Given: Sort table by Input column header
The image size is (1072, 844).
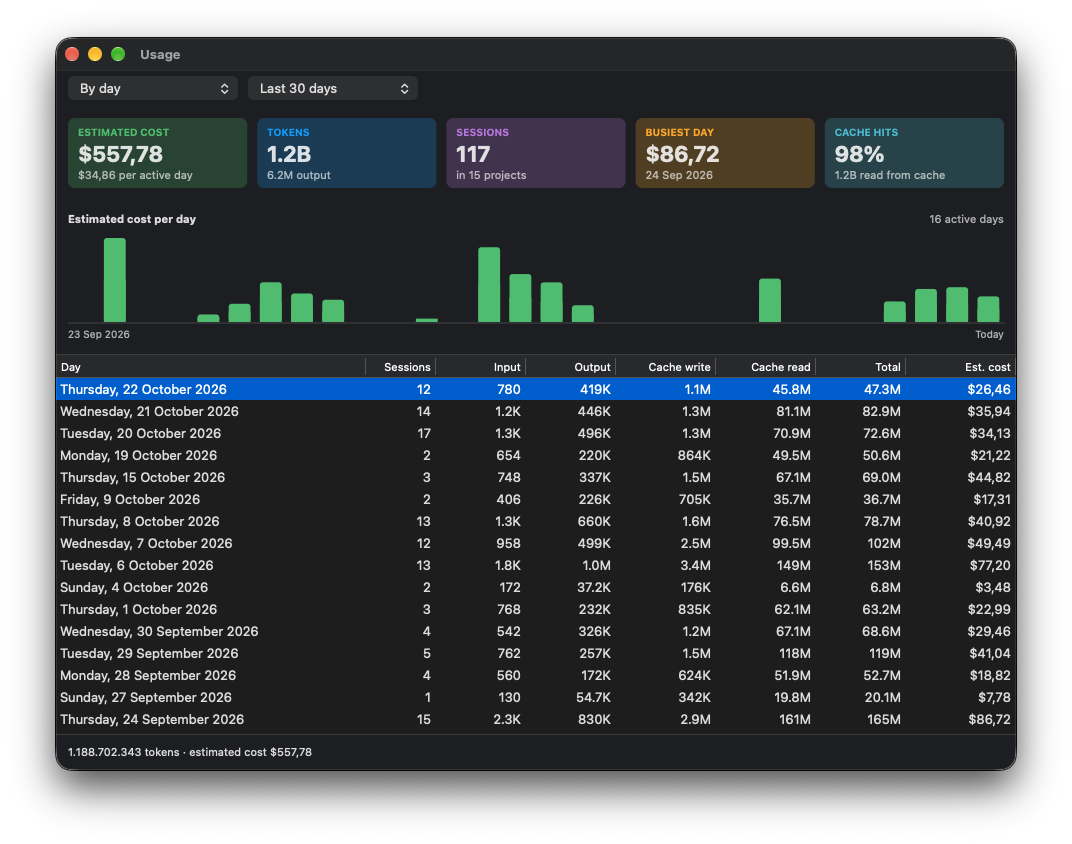Looking at the screenshot, I should [x=481, y=367].
